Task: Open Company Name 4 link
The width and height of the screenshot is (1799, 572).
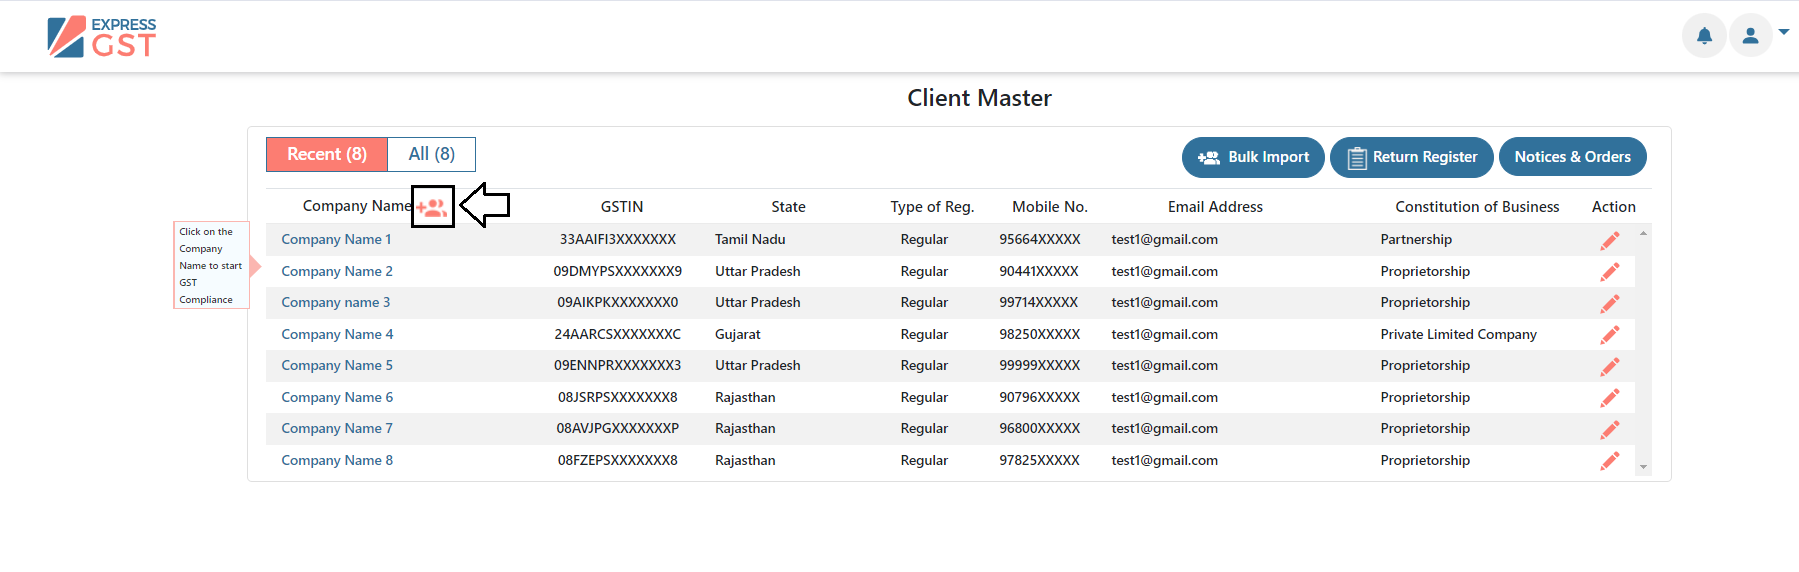Action: pyautogui.click(x=337, y=334)
